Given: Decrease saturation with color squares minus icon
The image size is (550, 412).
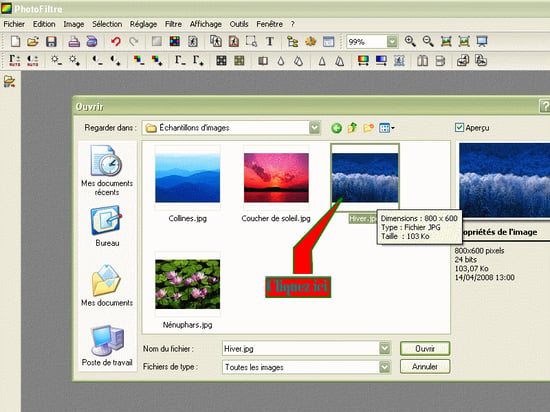Looking at the screenshot, I should tap(139, 61).
